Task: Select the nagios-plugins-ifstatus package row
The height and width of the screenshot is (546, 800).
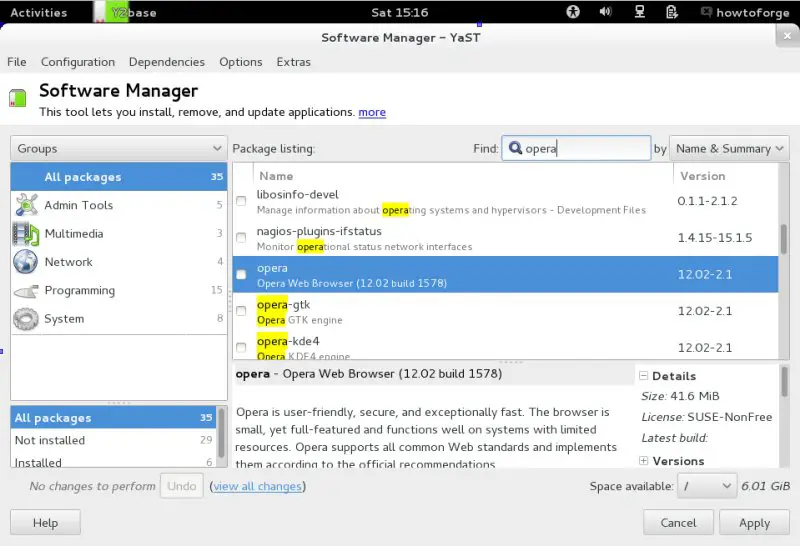Action: pyautogui.click(x=506, y=238)
